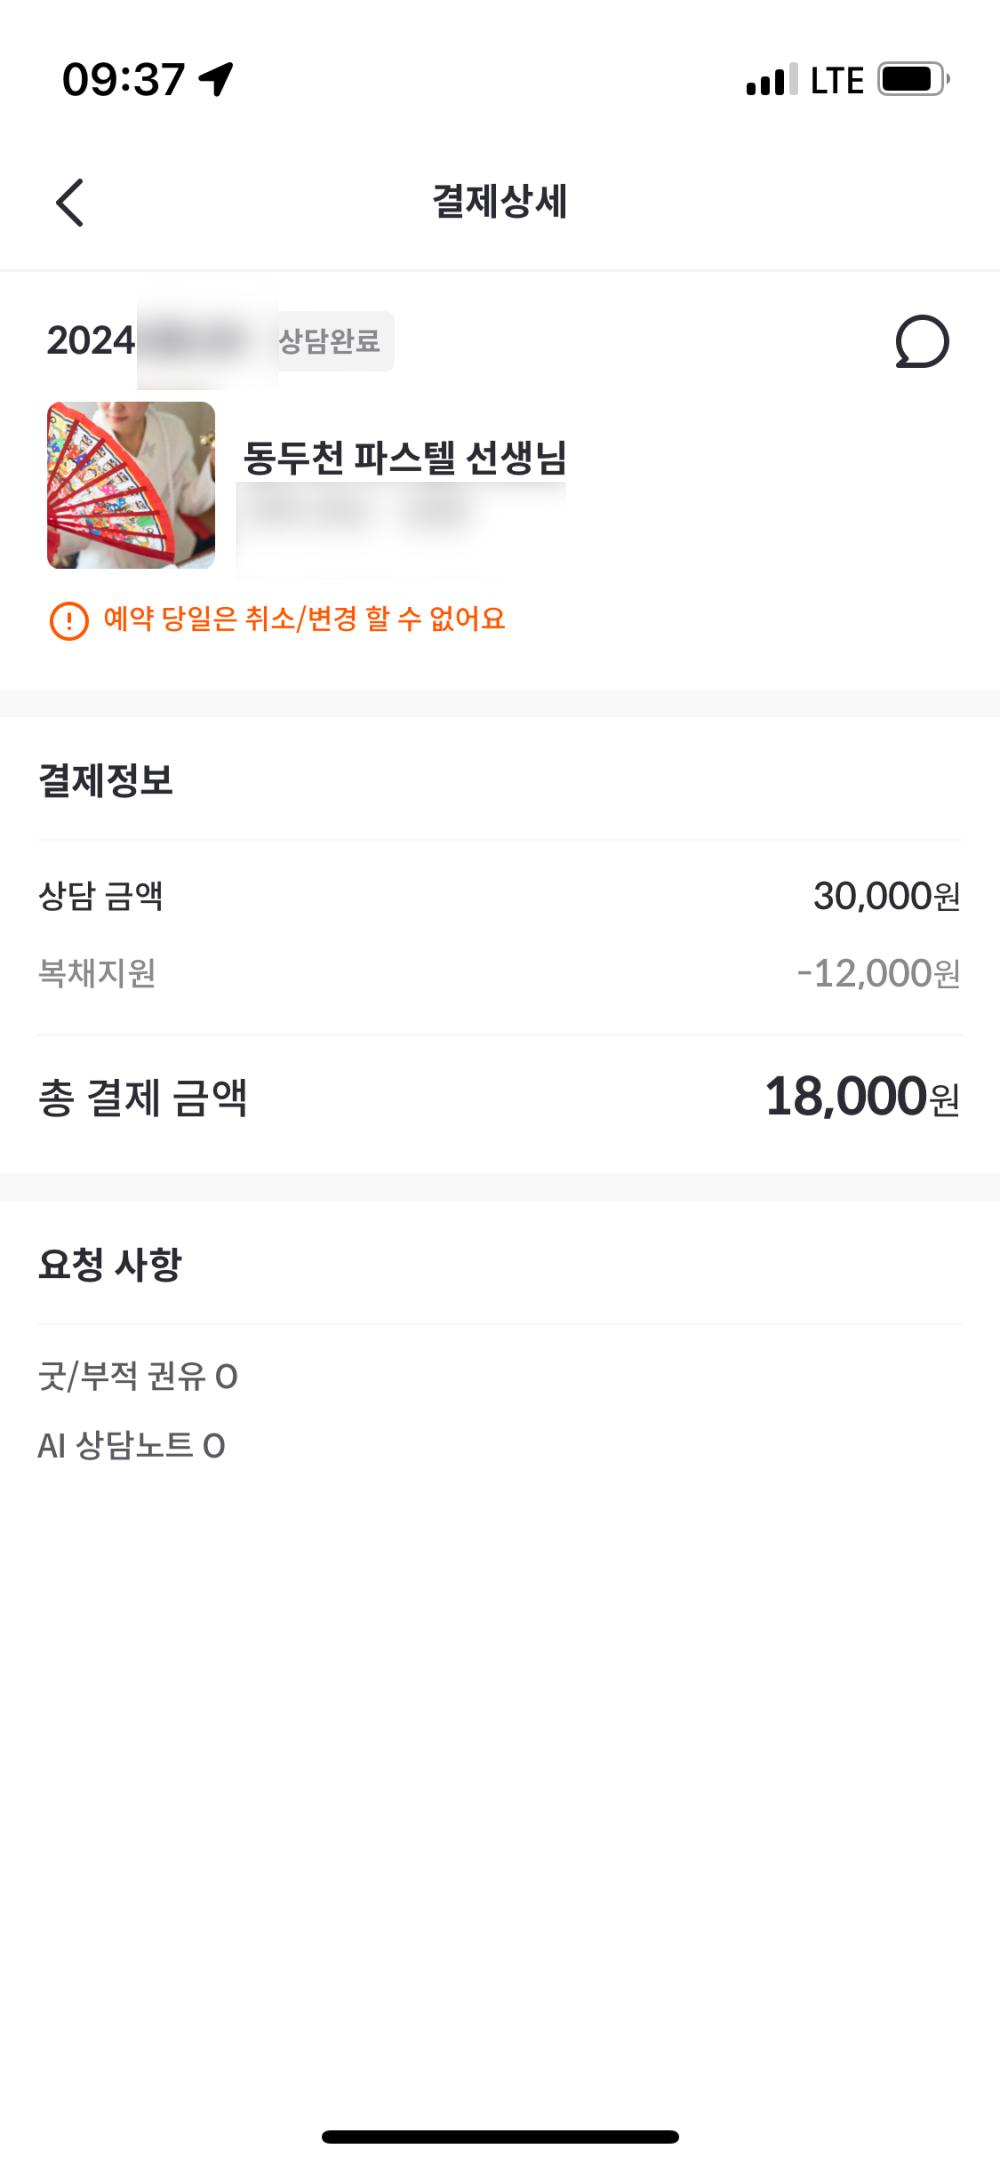This screenshot has width=1000, height=2165.
Task: Select the 상담 금액 30,000원 row
Action: click(499, 896)
